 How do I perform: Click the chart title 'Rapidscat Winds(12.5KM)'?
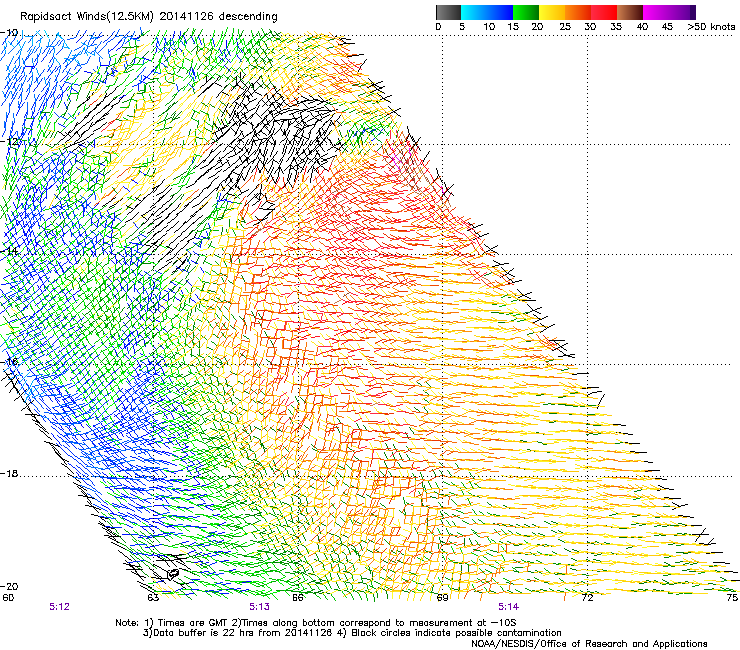pyautogui.click(x=87, y=17)
